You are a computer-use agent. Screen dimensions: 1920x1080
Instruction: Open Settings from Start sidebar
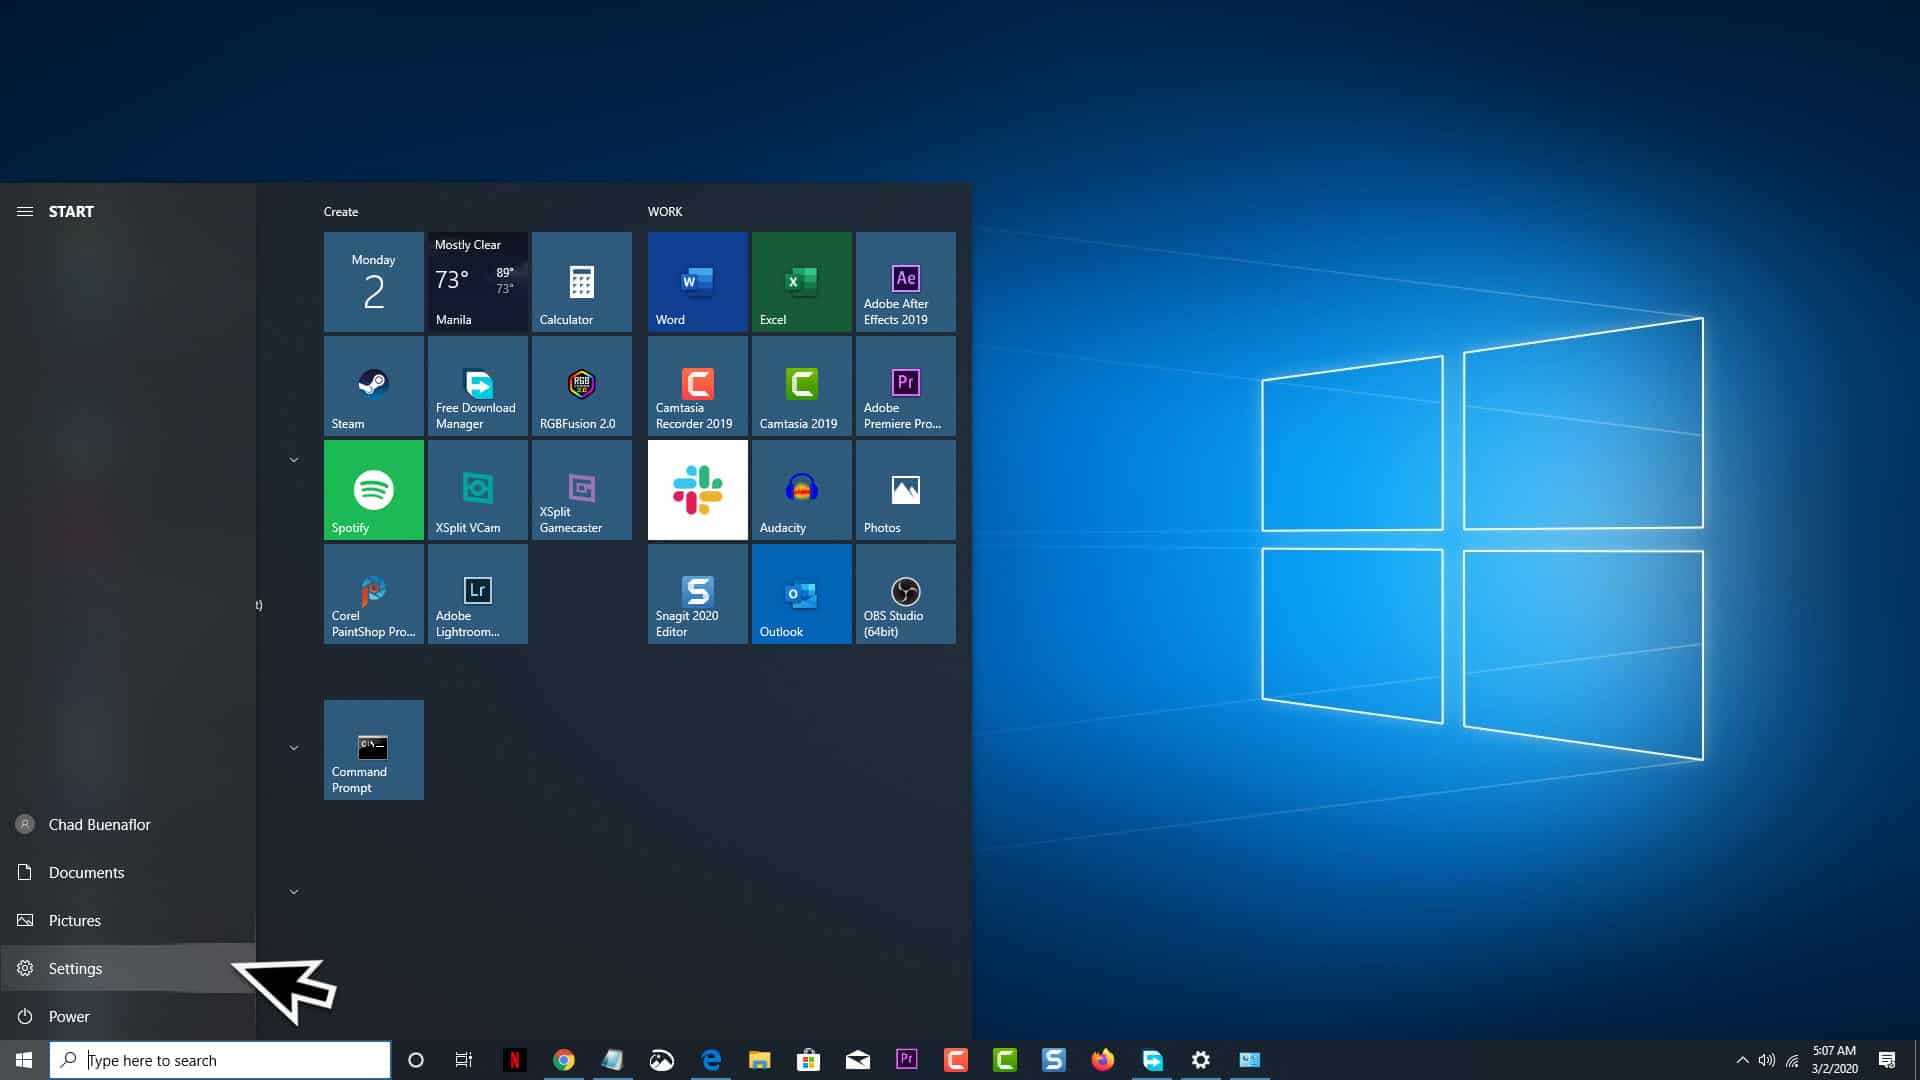[128, 968]
